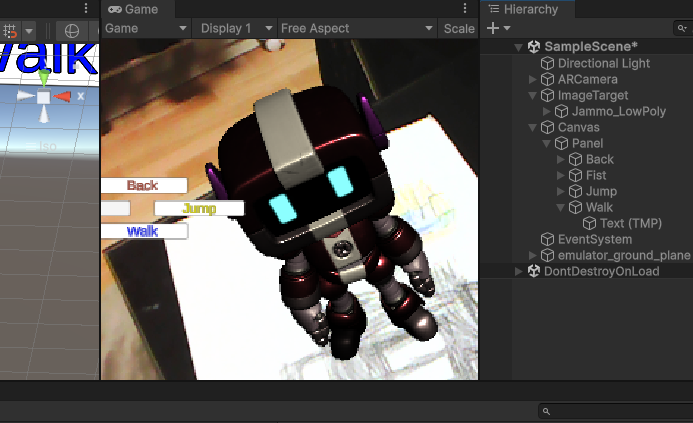Click the red X-axis cone on gizmo
Screen dimensions: 693x423
[62, 97]
